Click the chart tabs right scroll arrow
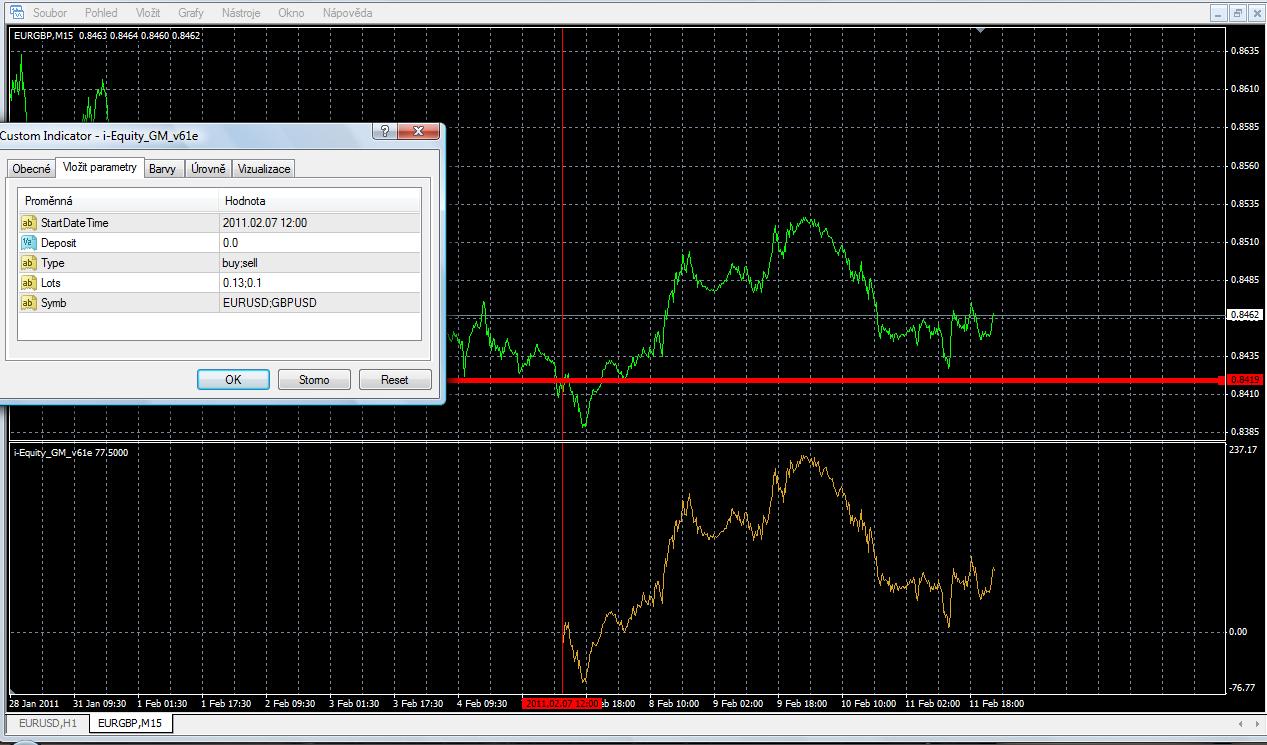This screenshot has width=1267, height=745. tap(1255, 723)
